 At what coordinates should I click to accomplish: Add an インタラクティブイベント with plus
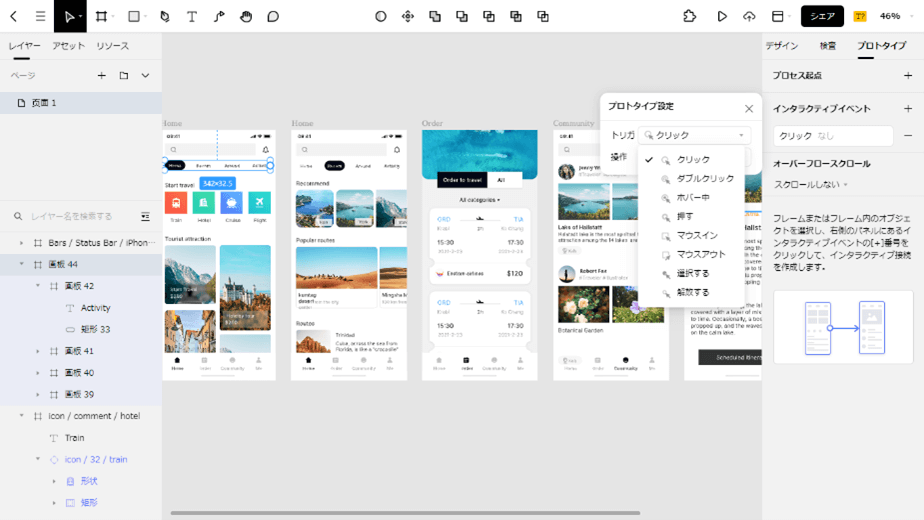pos(908,108)
